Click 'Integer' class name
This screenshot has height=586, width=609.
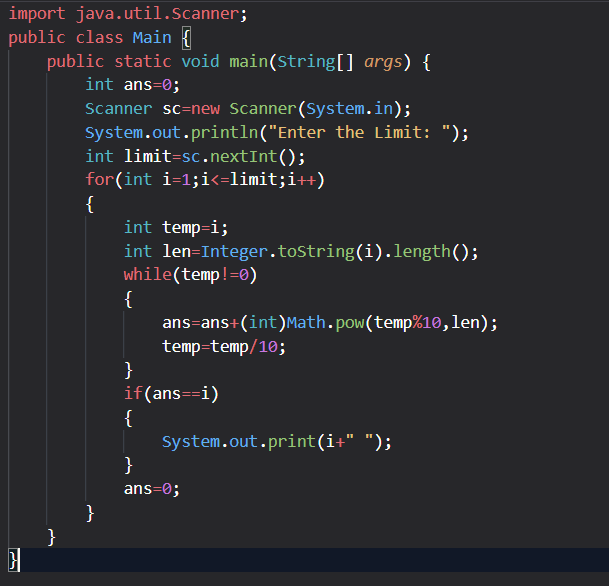234,252
